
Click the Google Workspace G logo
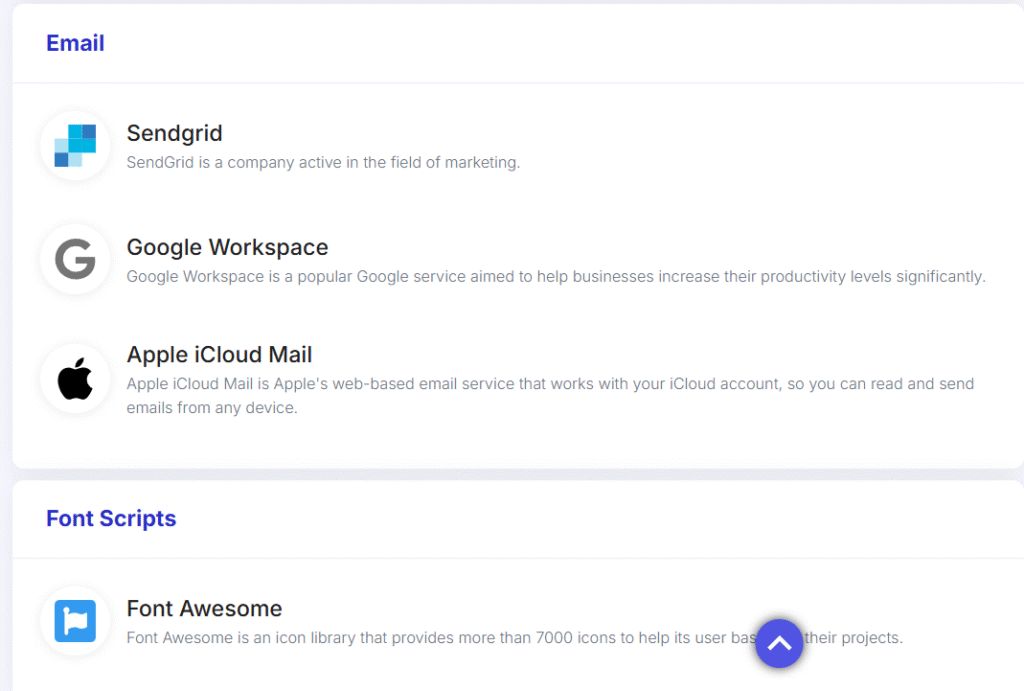coord(75,260)
